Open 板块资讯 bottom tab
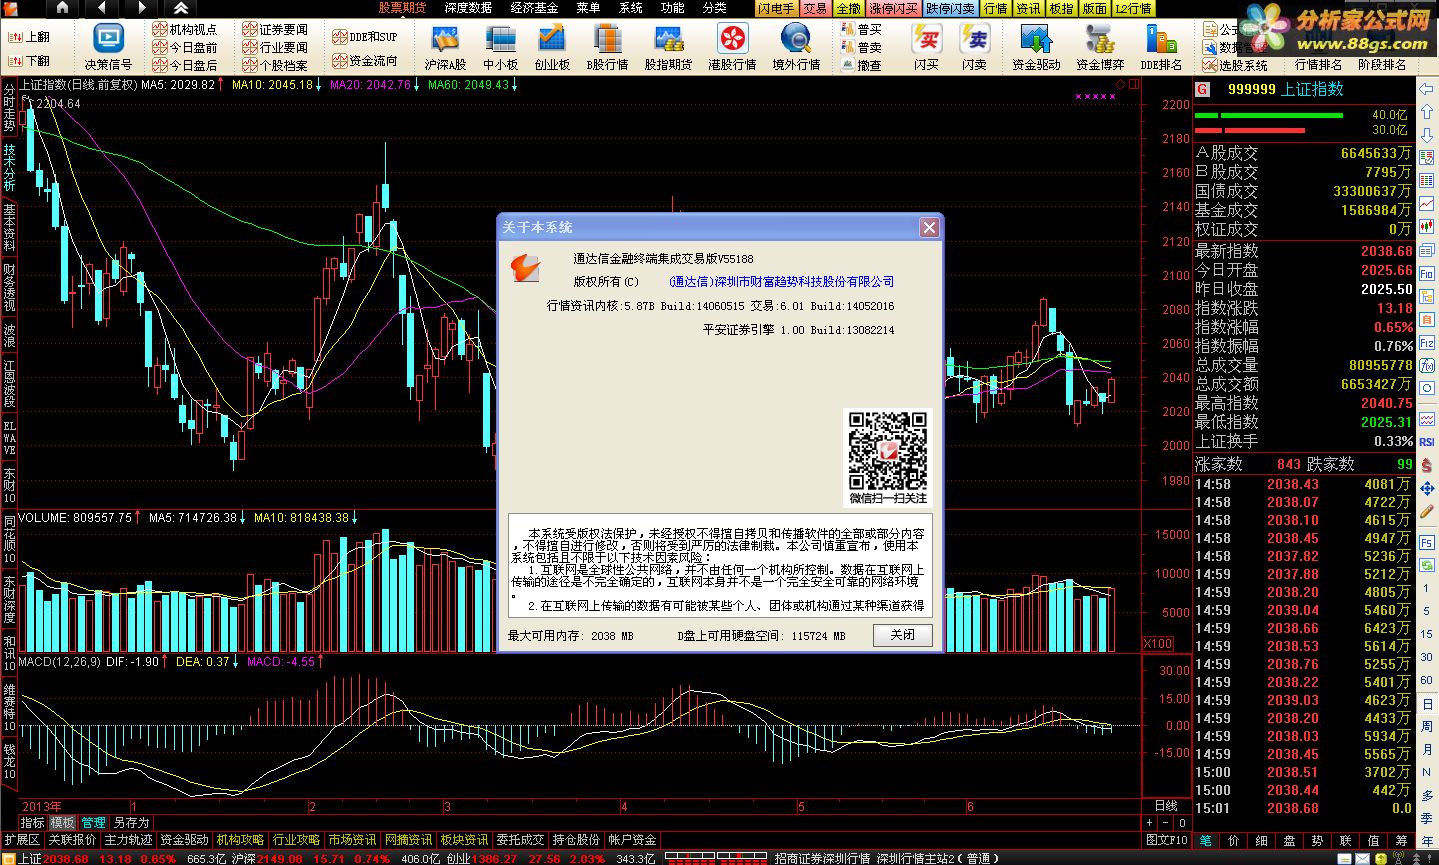The image size is (1439, 865). 464,840
